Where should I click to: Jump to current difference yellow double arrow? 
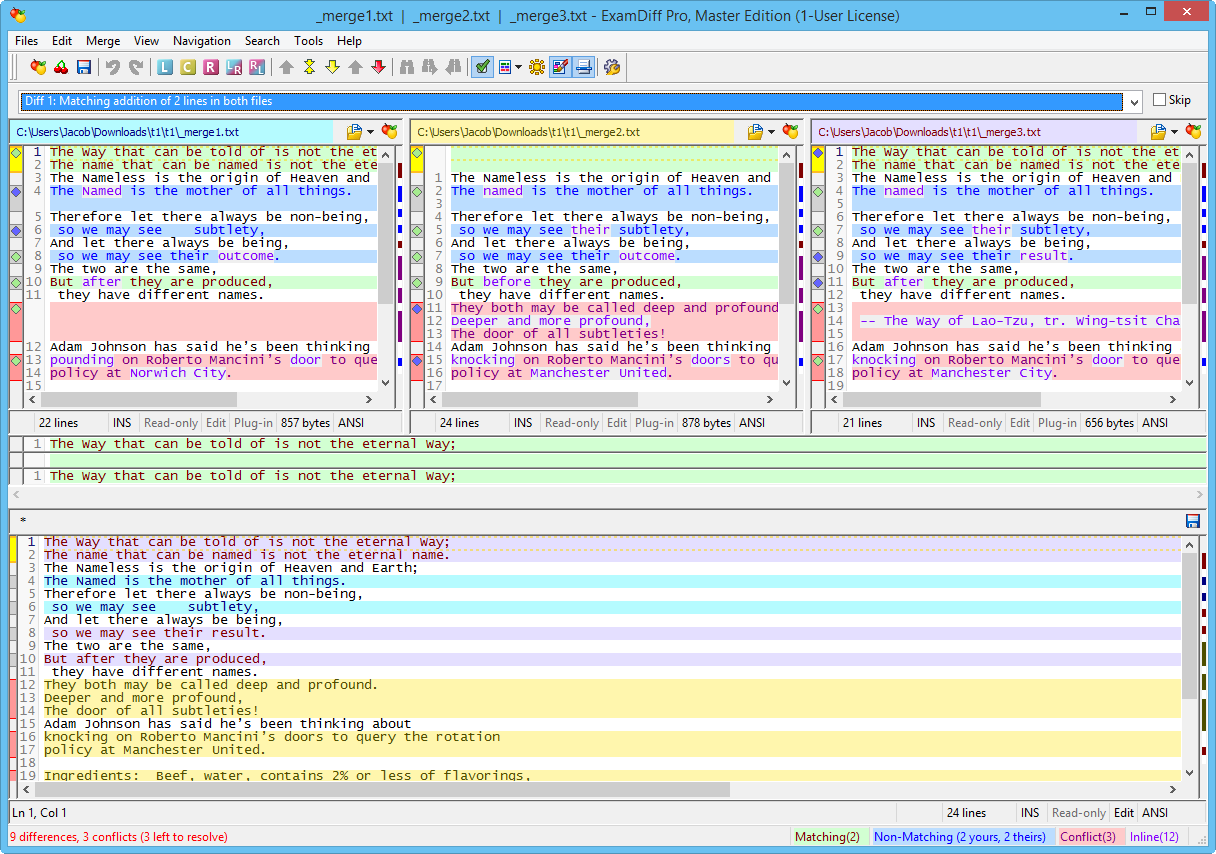pos(309,67)
